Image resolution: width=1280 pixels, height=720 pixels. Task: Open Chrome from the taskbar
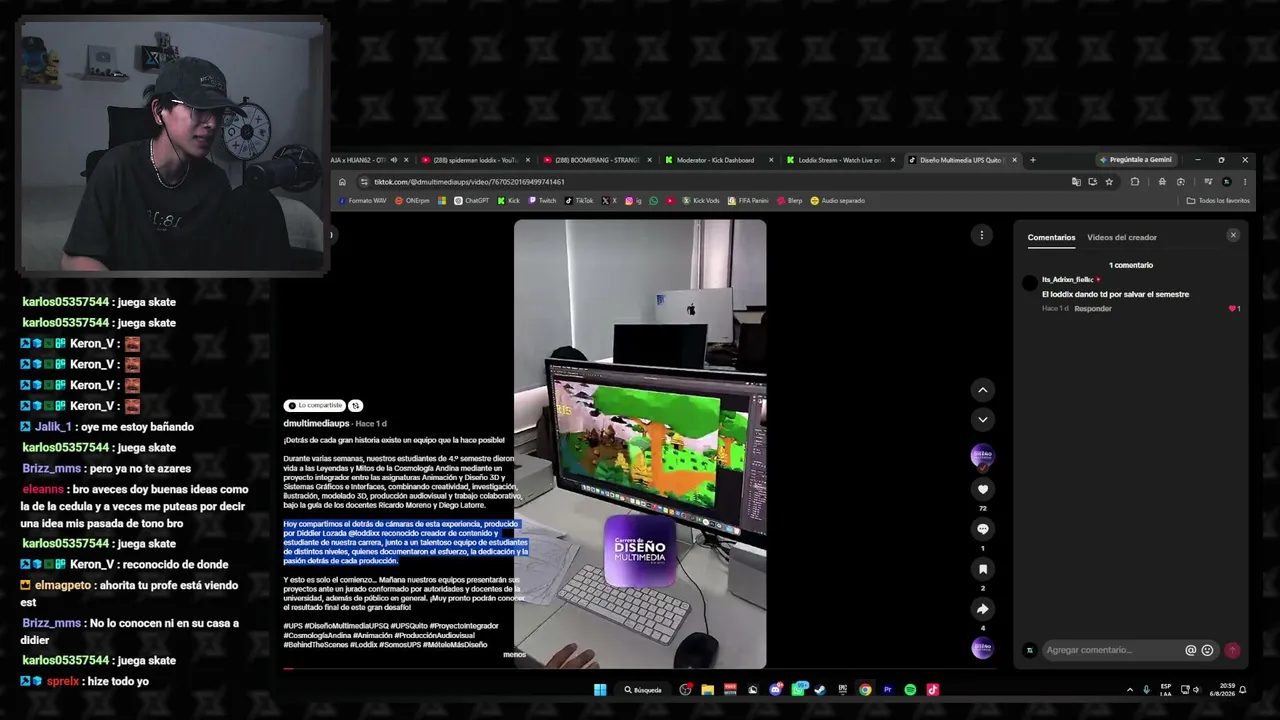click(x=865, y=689)
